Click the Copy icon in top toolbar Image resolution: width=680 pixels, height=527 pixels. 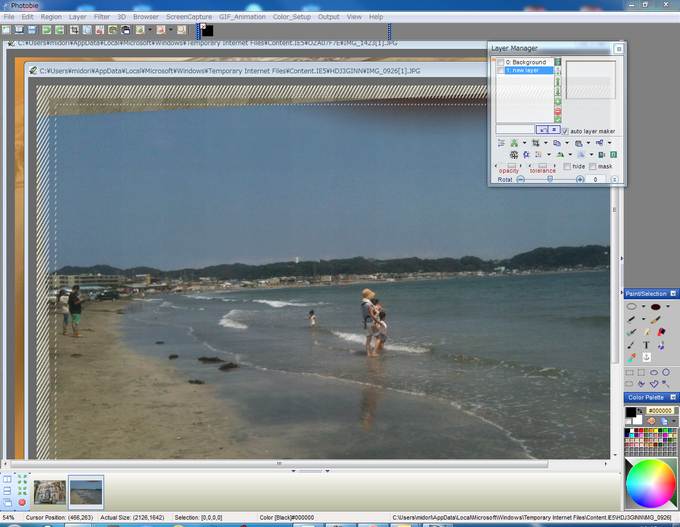pos(87,29)
